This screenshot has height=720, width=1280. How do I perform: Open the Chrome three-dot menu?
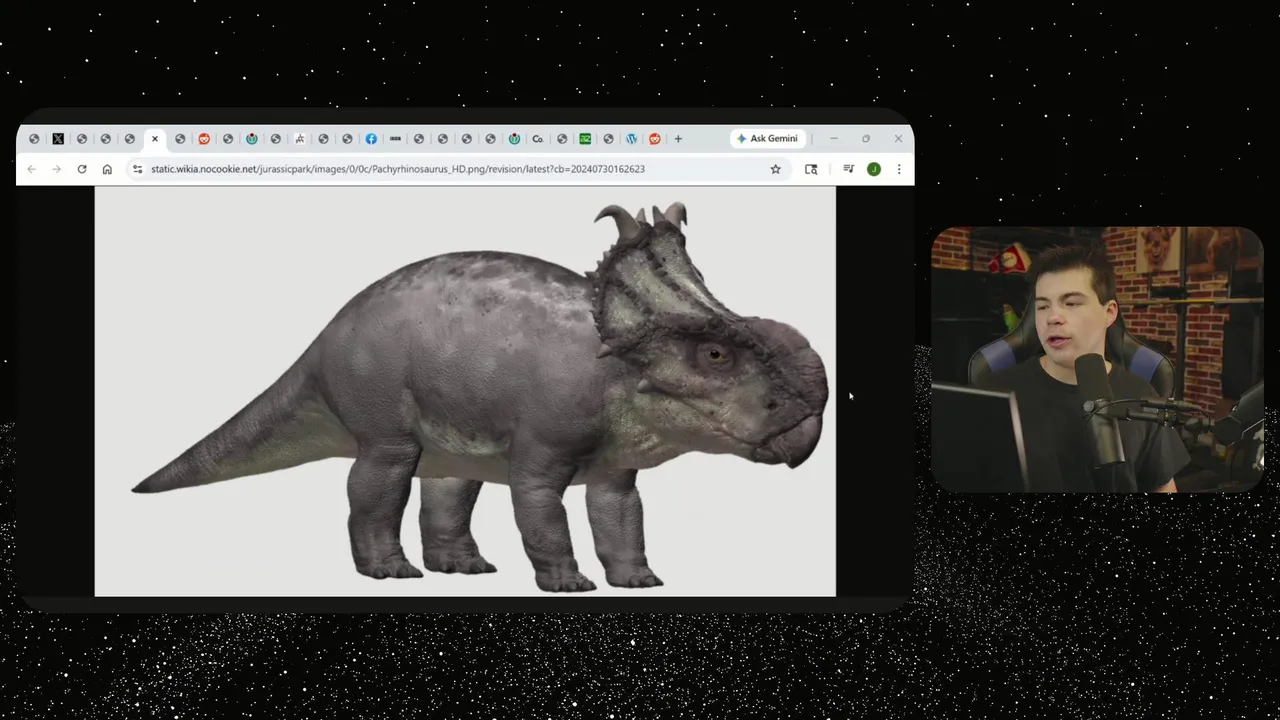[x=899, y=169]
